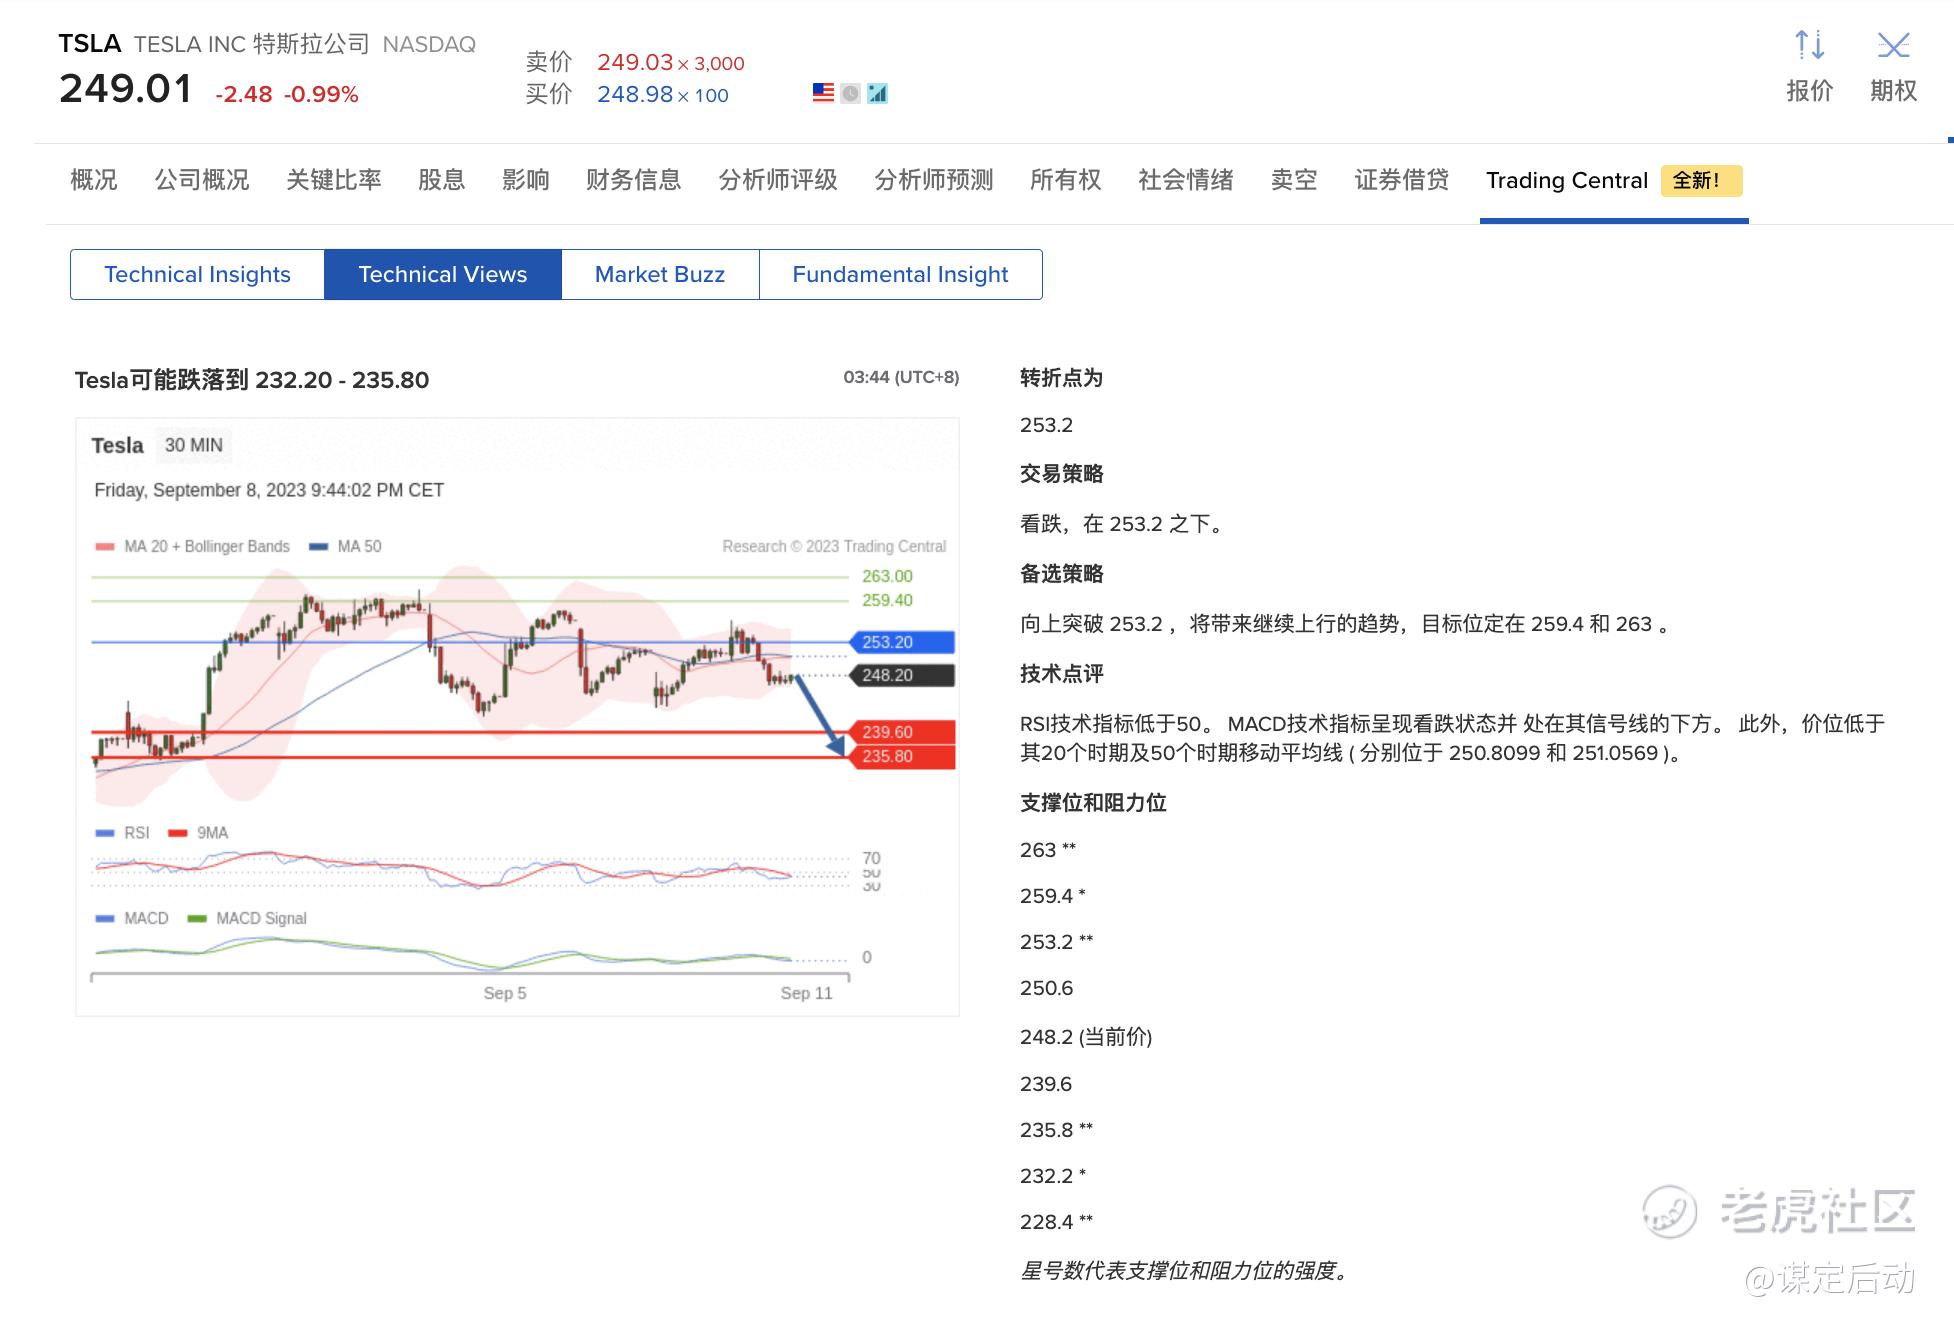This screenshot has width=1954, height=1324.
Task: Click the 263 ** resistance level row
Action: pyautogui.click(x=1048, y=850)
